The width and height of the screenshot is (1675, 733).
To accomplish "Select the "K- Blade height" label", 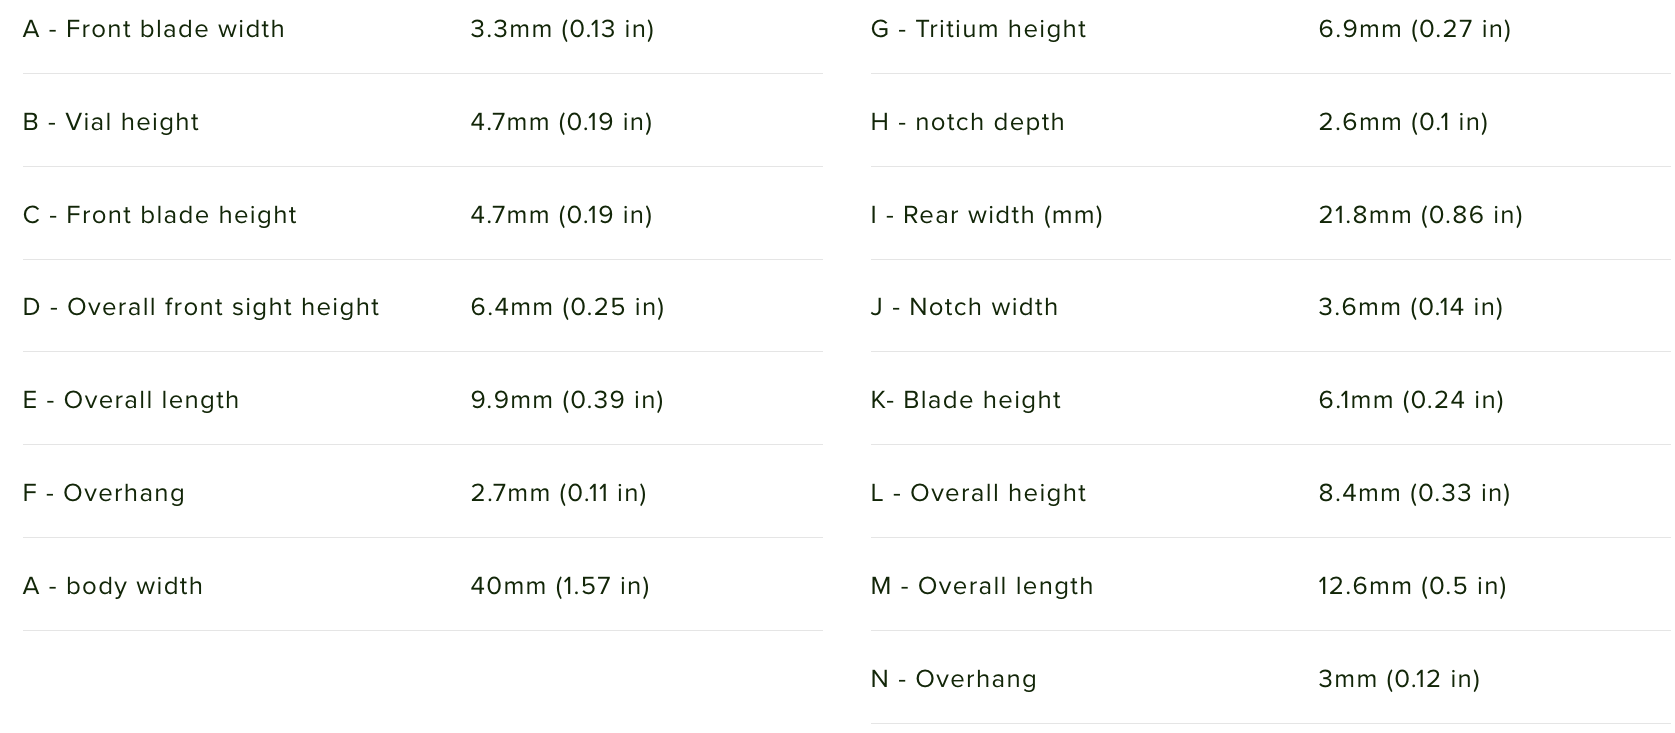I will [x=965, y=400].
